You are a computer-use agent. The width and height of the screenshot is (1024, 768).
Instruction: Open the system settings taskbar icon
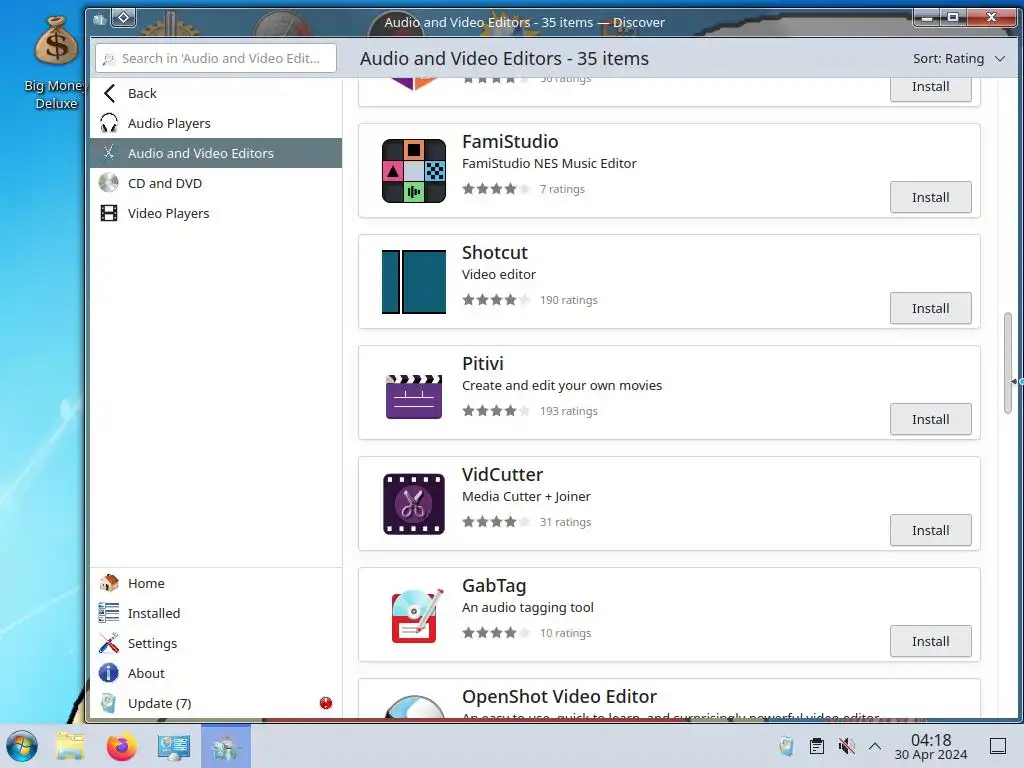[174, 746]
